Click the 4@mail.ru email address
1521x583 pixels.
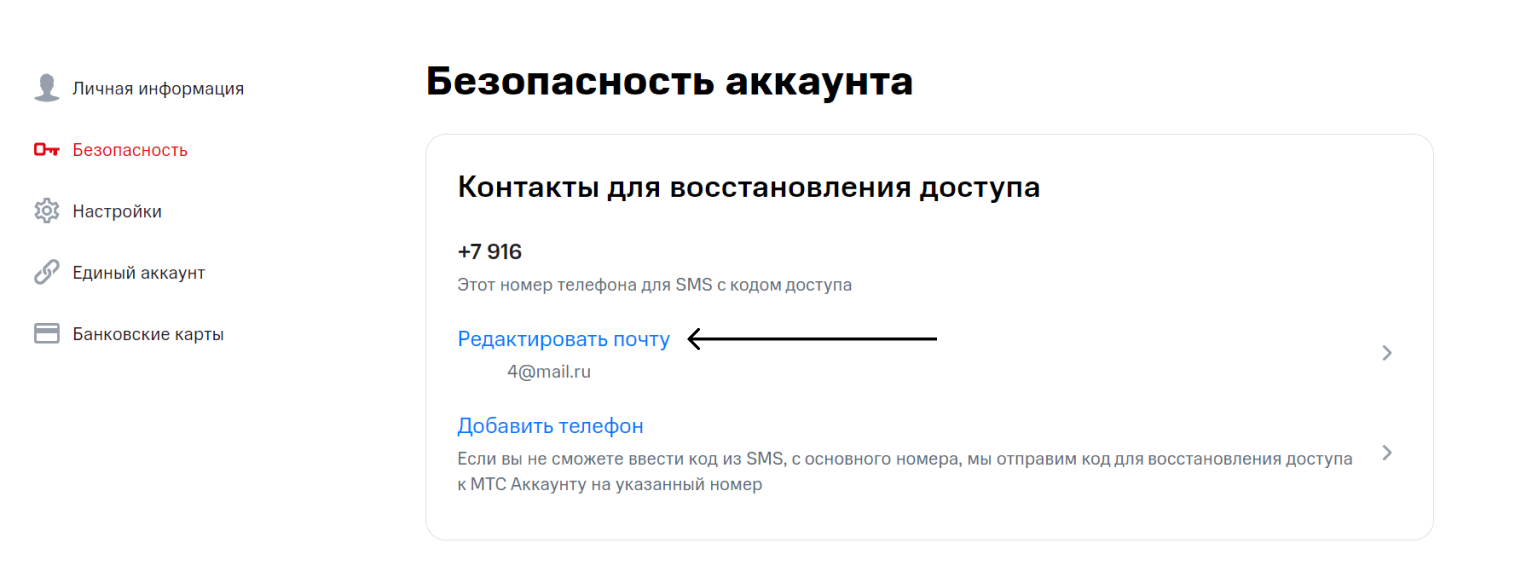pyautogui.click(x=548, y=372)
